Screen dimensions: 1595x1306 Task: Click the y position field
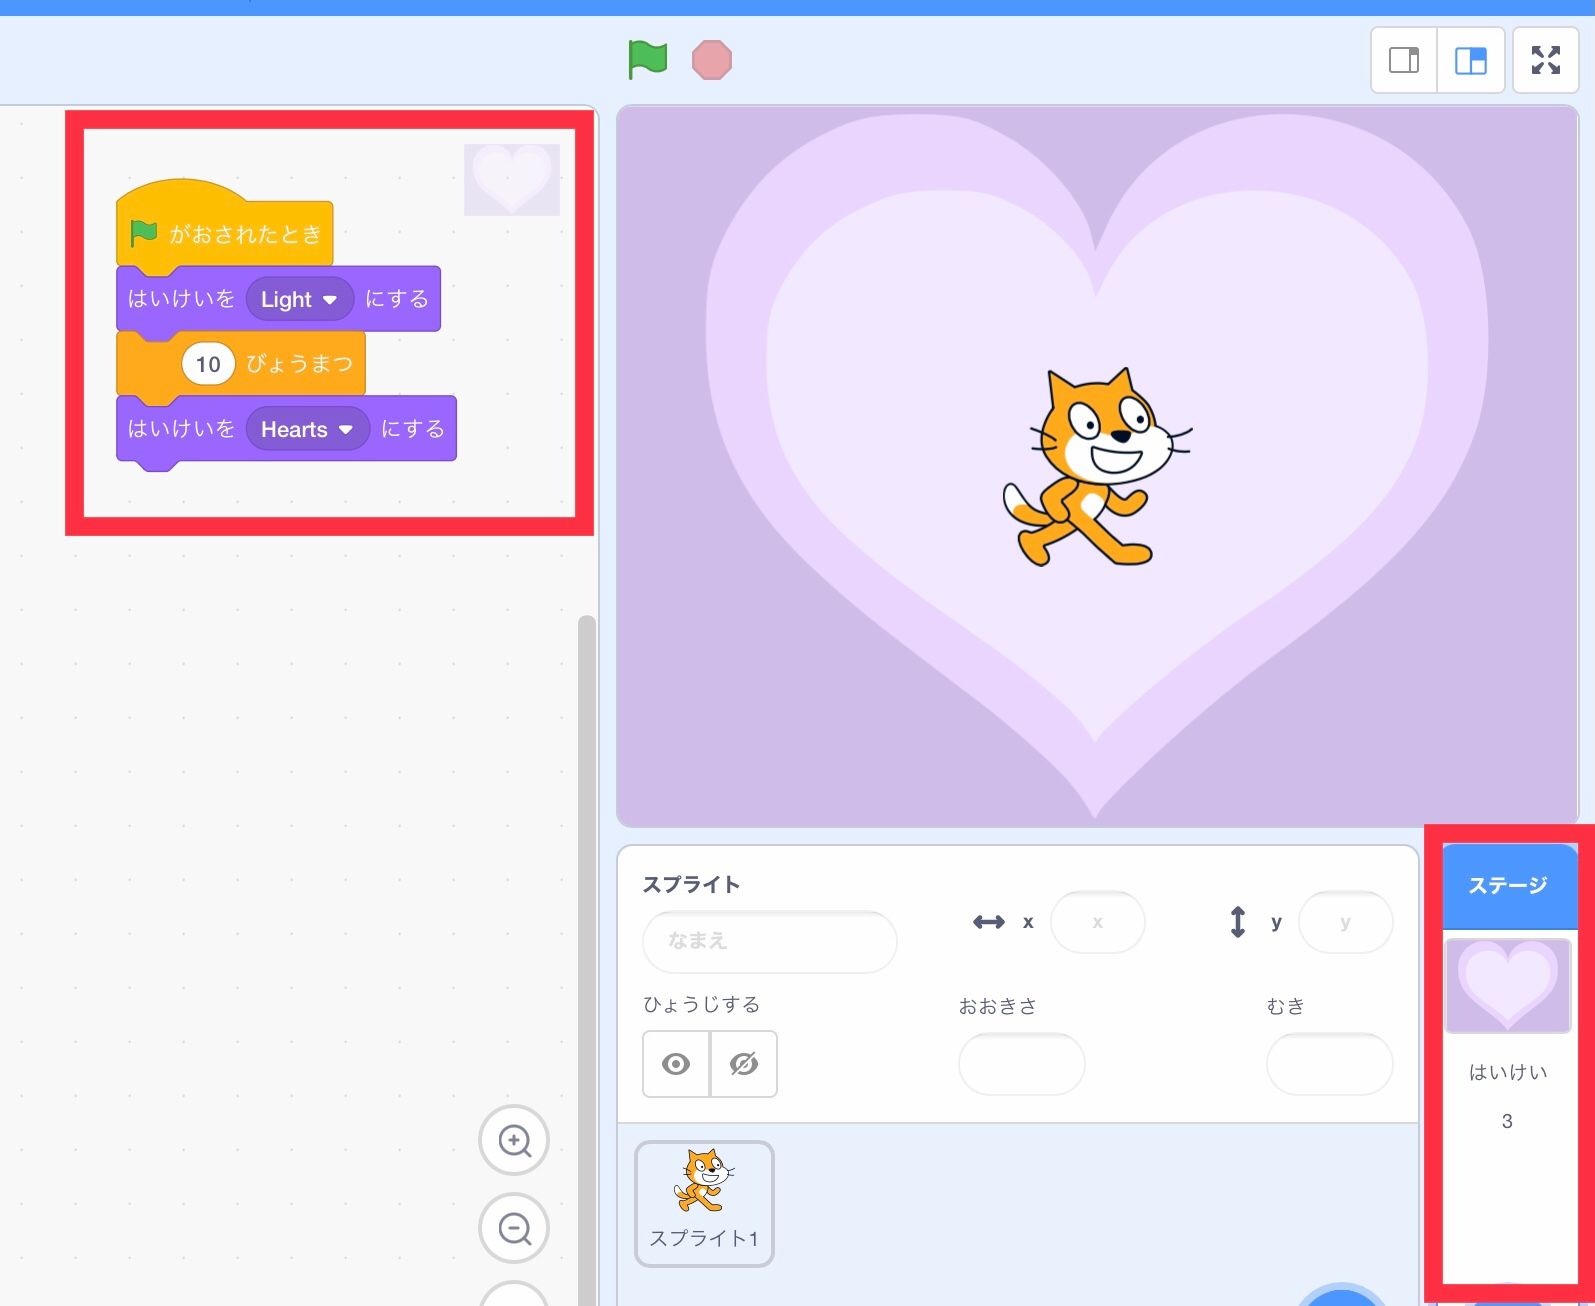1345,922
